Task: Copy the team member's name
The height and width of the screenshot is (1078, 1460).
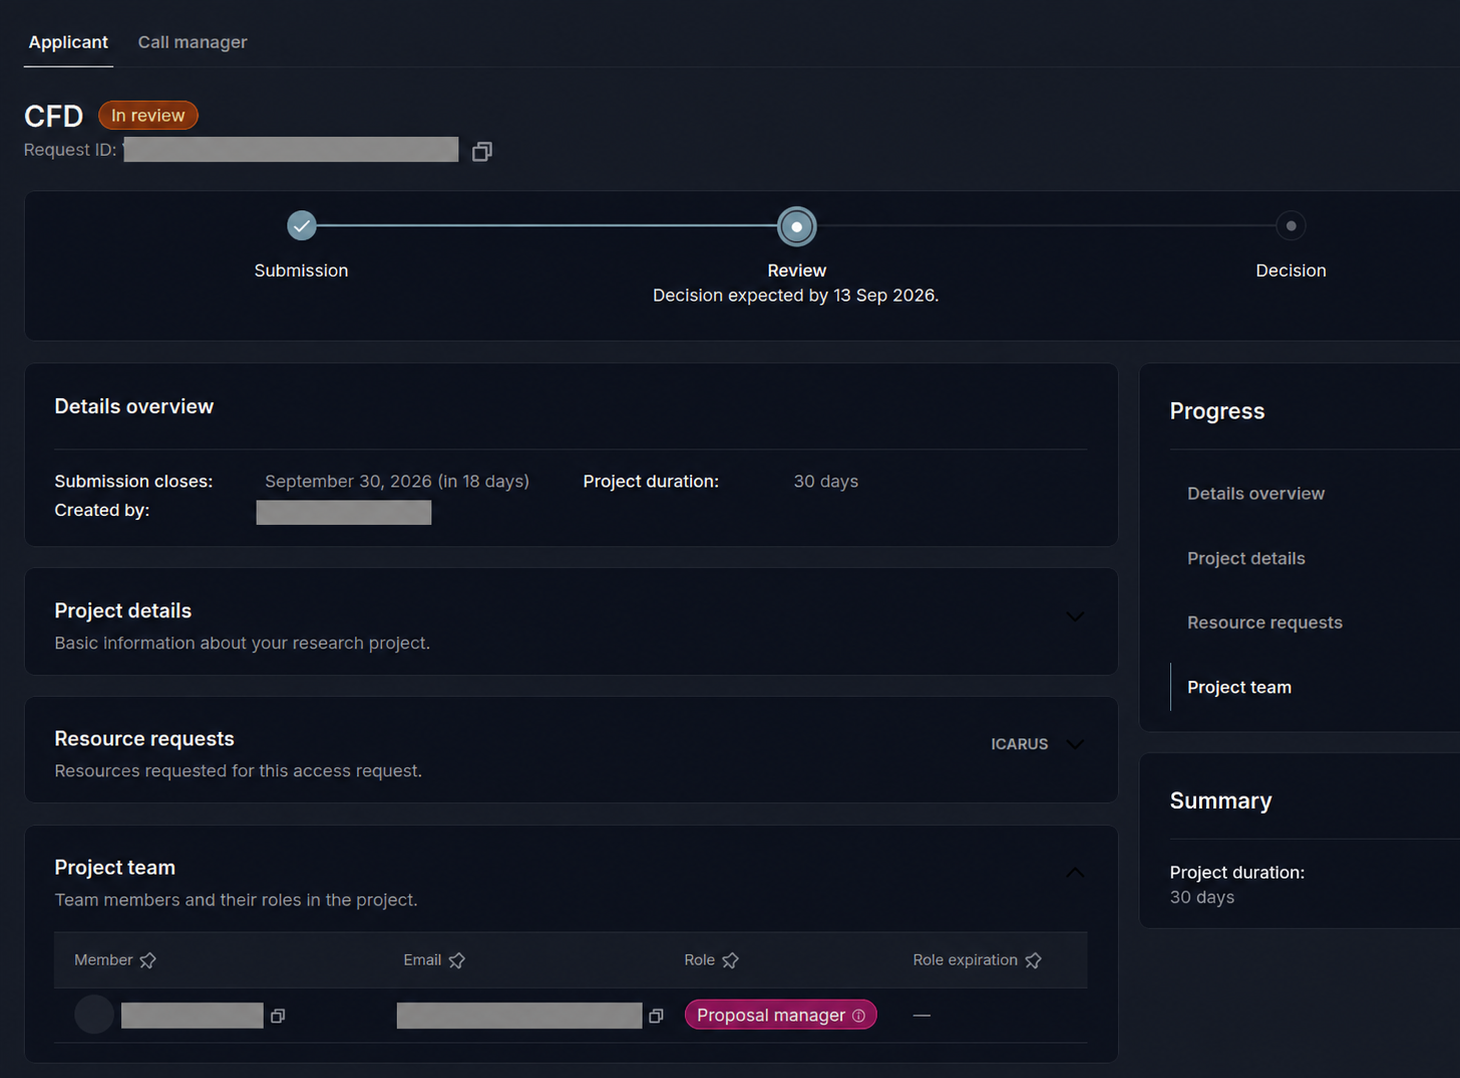Action: click(278, 1016)
